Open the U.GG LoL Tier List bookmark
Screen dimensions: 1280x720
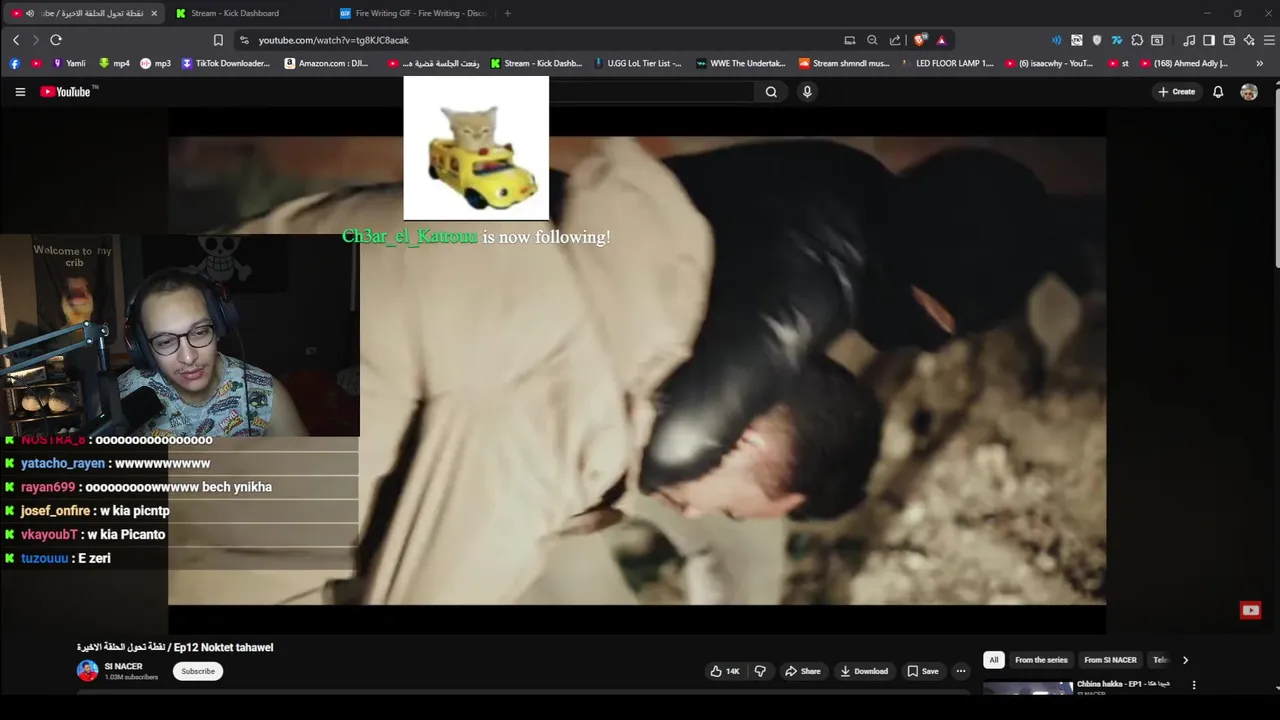(637, 63)
